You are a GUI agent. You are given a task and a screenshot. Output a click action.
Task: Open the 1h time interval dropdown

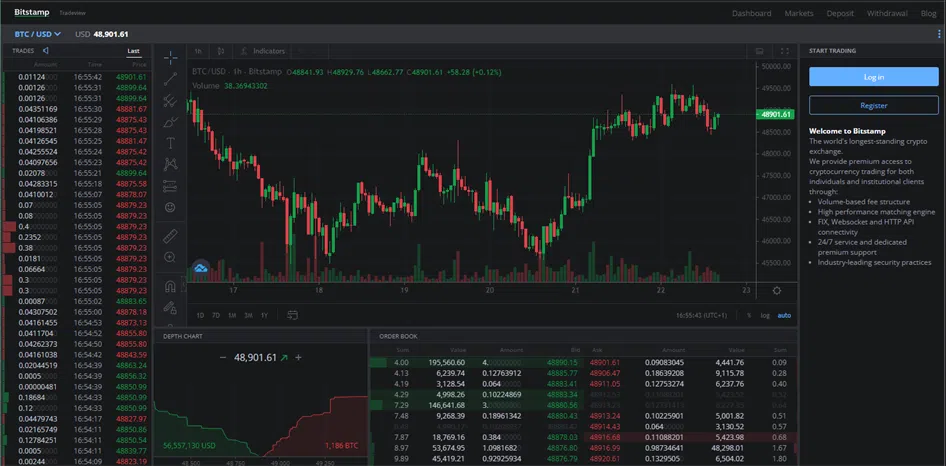click(198, 51)
